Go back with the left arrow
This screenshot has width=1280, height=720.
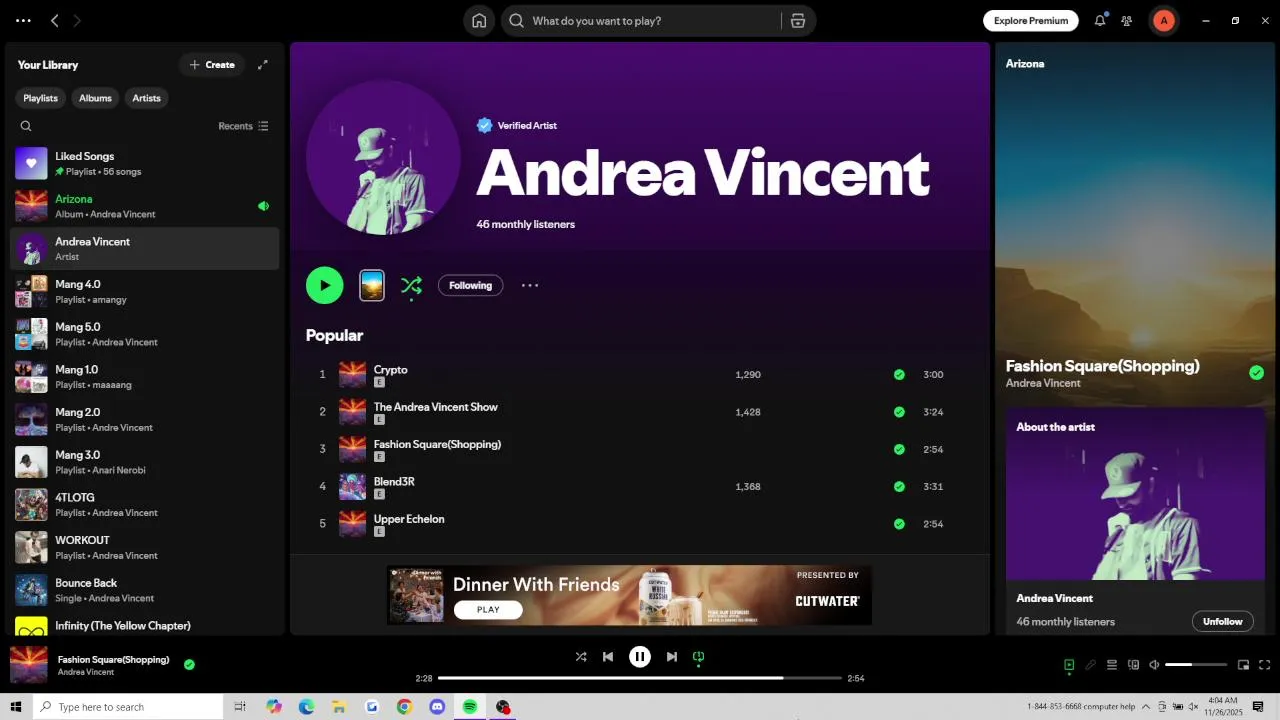coord(55,21)
